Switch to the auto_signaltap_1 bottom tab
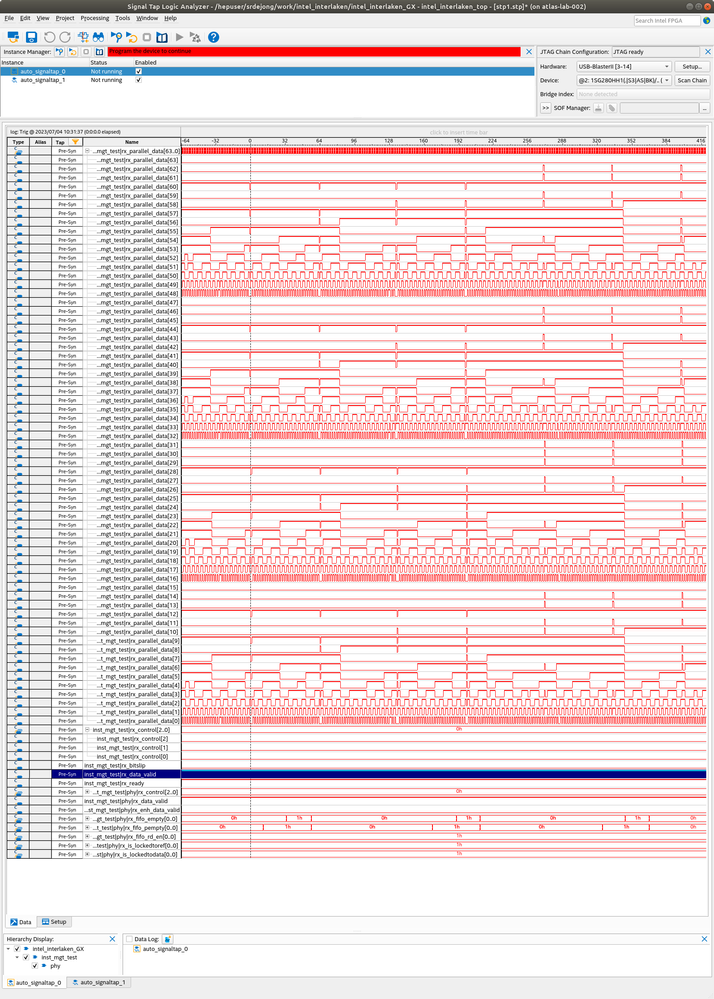Image resolution: width=714 pixels, height=999 pixels. click(x=99, y=982)
